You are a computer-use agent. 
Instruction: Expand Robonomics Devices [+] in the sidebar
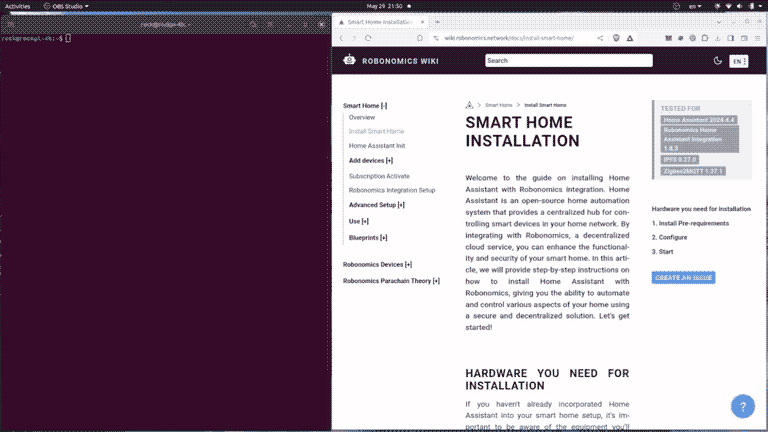point(377,264)
